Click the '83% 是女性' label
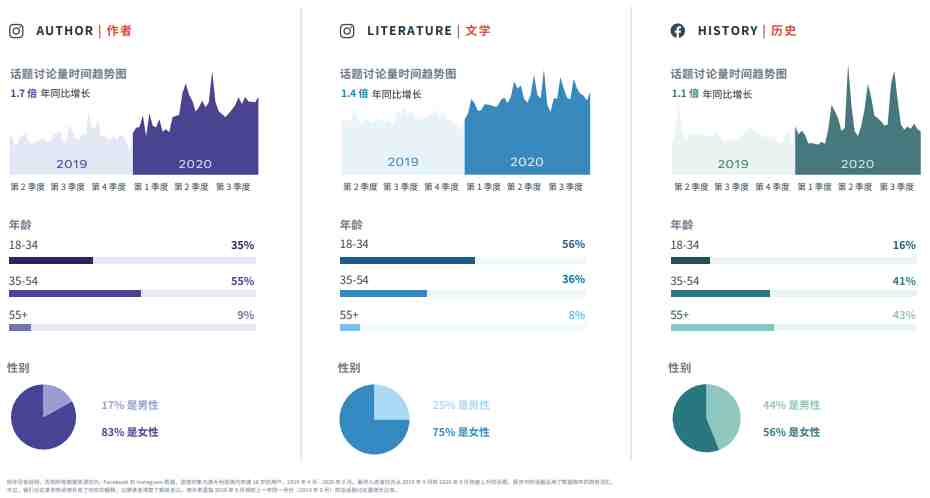The width and height of the screenshot is (930, 498). pos(130,432)
